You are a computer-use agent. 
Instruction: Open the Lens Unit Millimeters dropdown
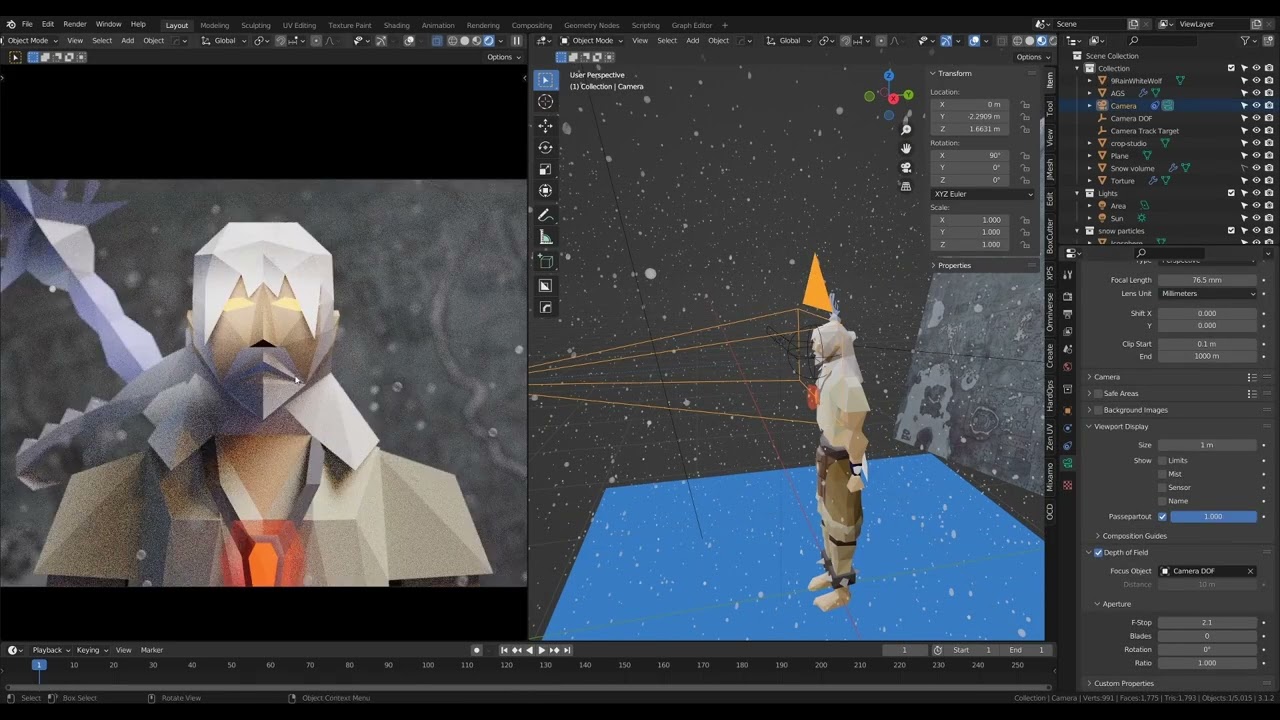click(x=1207, y=293)
